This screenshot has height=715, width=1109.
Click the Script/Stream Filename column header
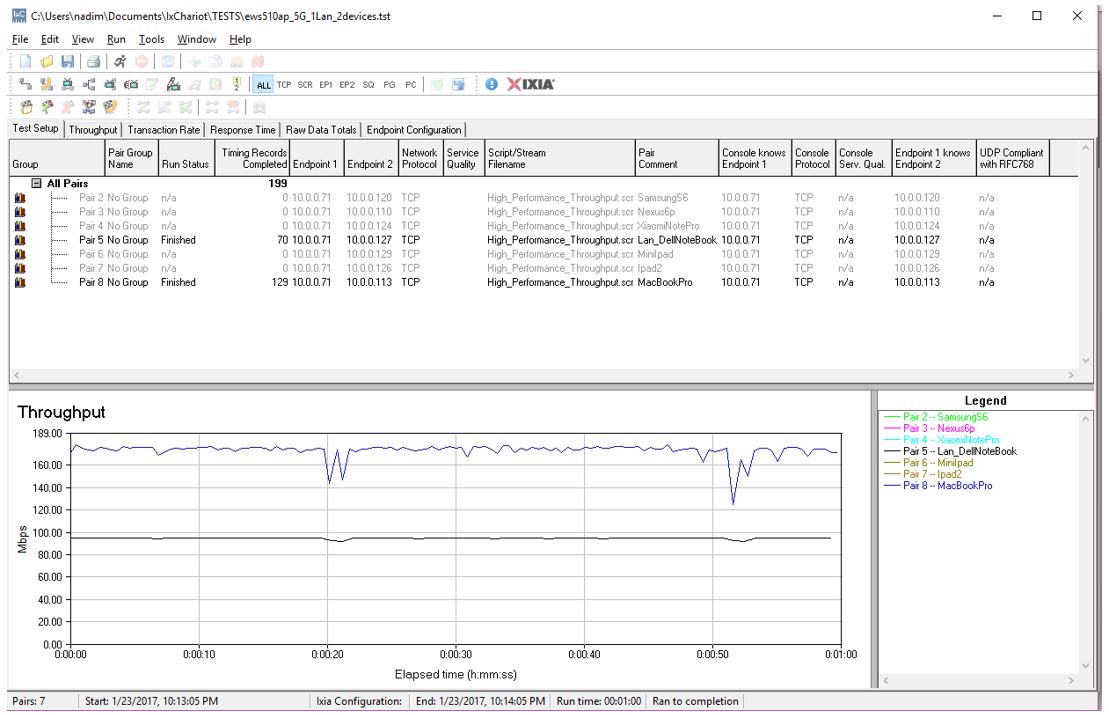pos(559,158)
